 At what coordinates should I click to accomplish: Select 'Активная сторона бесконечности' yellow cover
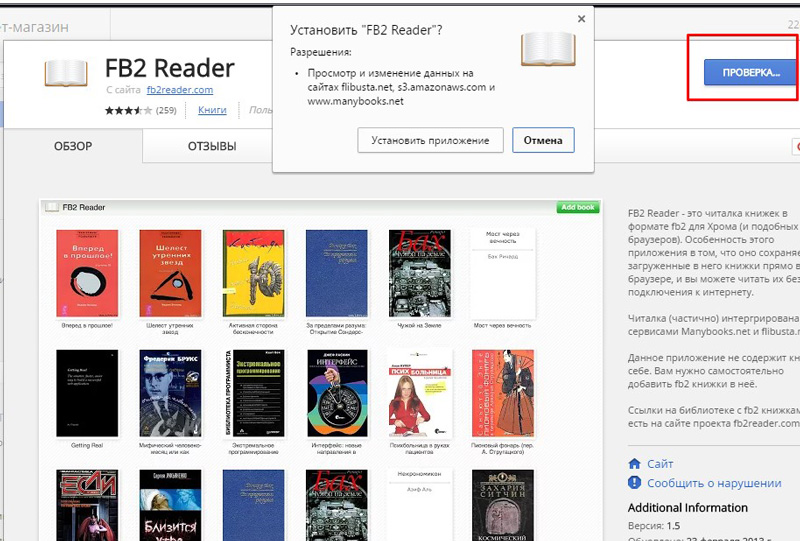click(253, 274)
